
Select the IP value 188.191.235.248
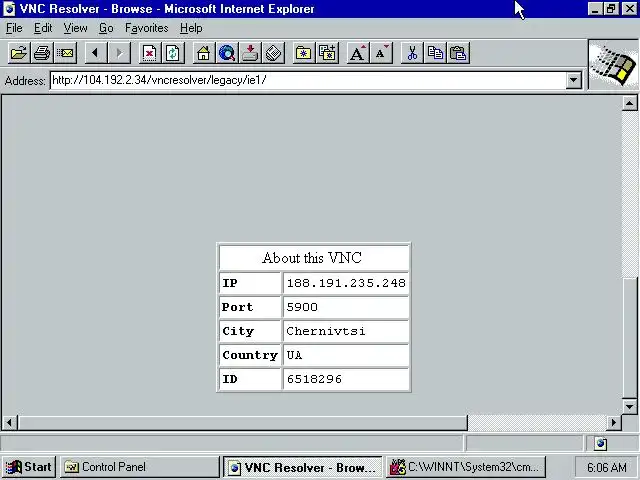point(346,283)
